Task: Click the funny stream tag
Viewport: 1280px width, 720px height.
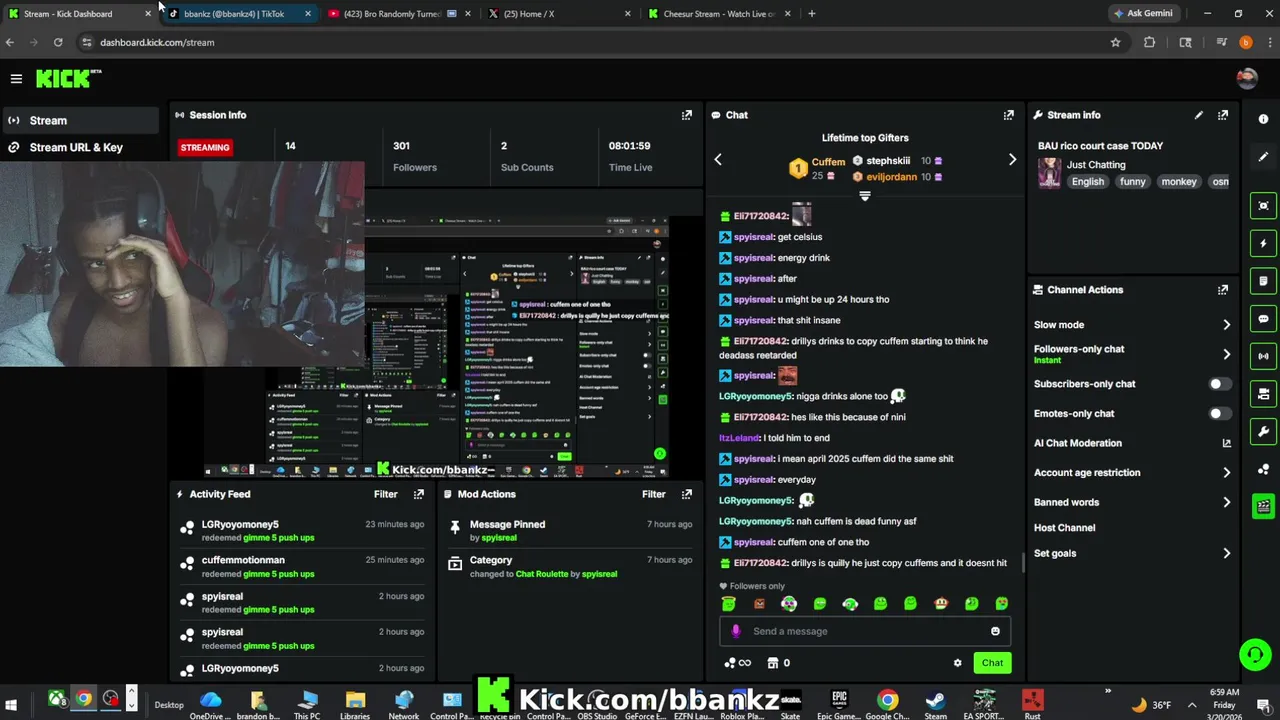Action: coord(1132,182)
